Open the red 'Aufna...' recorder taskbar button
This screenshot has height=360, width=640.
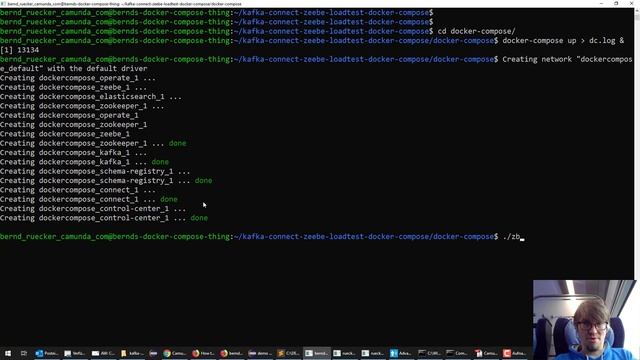click(514, 353)
